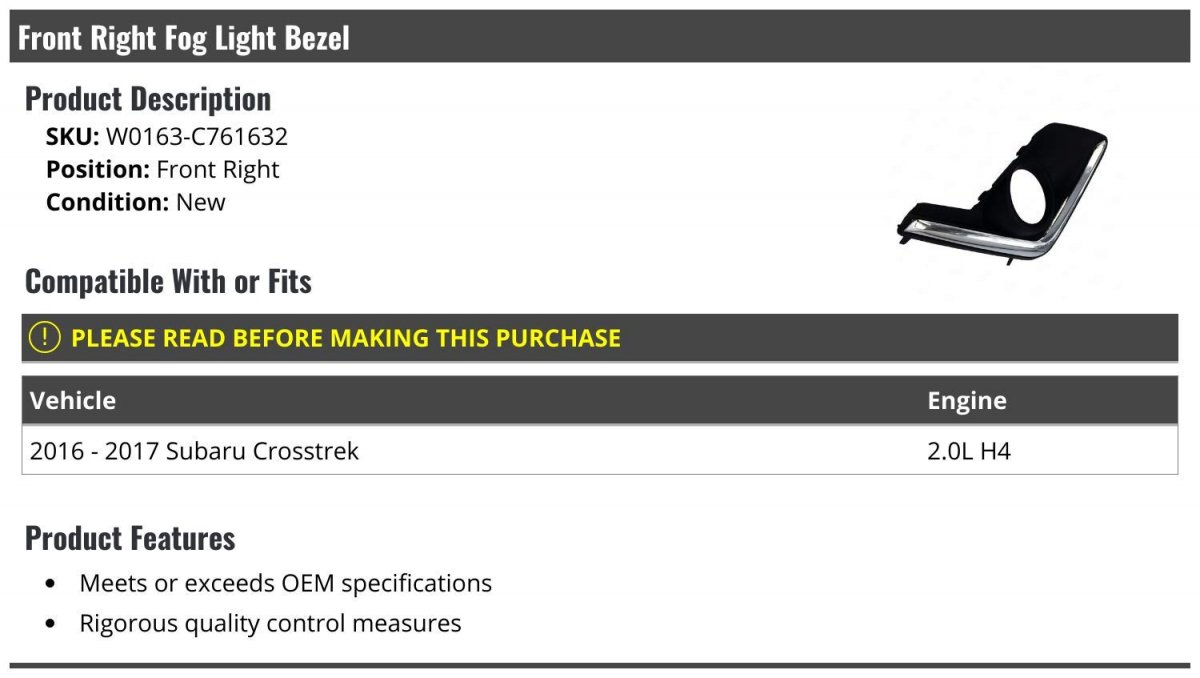Click the Rigorous quality control measures bullet
The image size is (1200, 678).
tap(270, 624)
